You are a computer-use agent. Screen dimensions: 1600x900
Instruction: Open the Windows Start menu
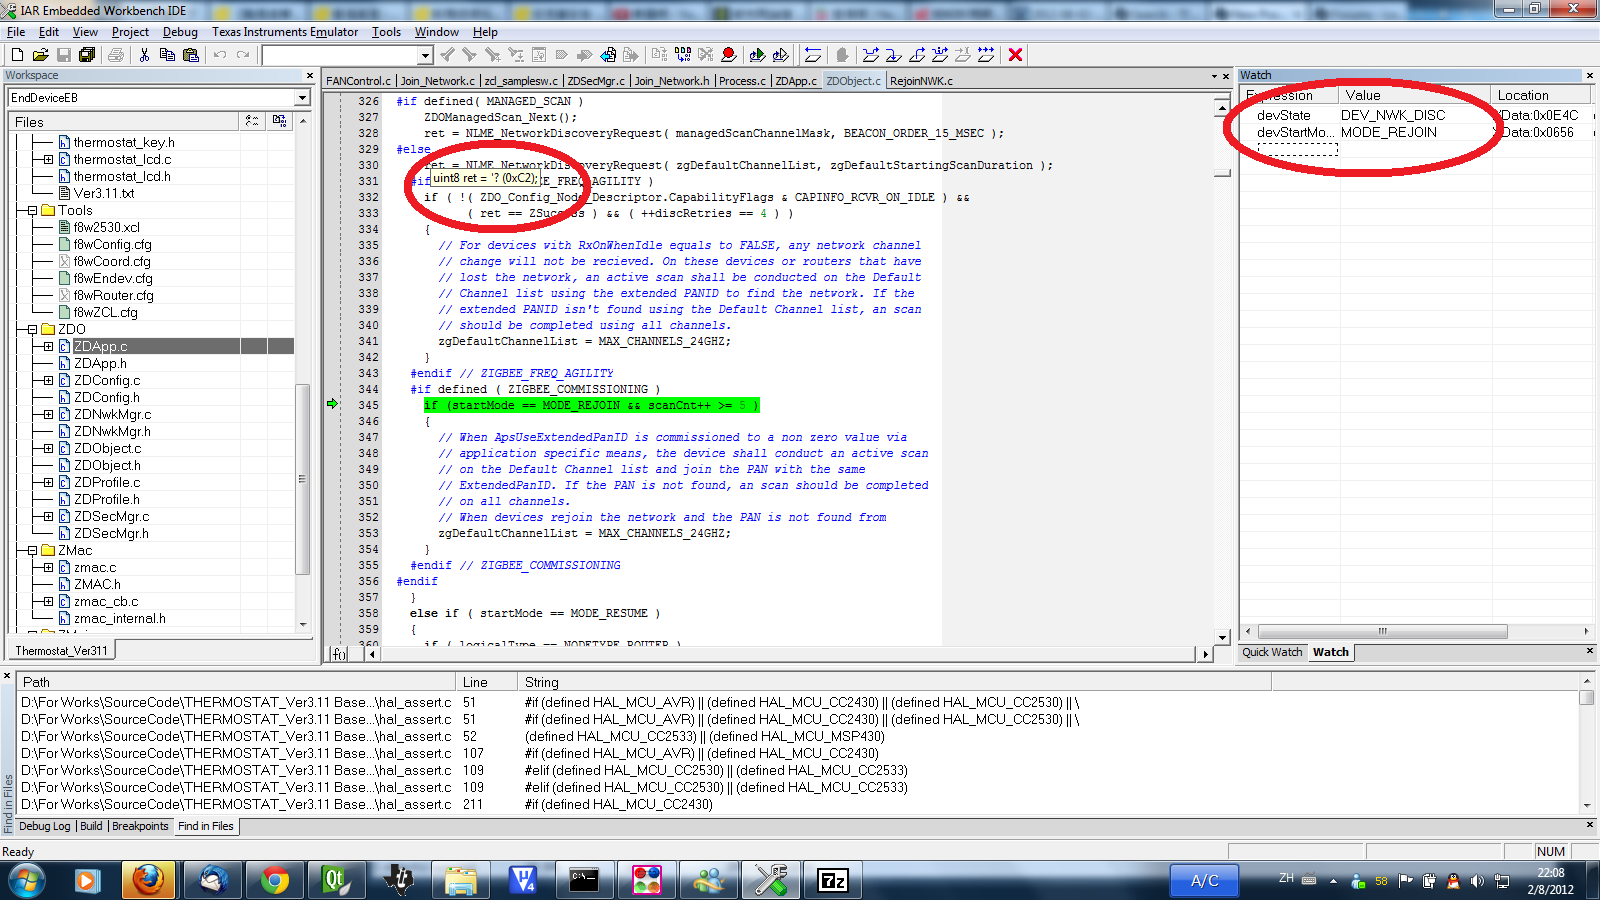tap(27, 880)
